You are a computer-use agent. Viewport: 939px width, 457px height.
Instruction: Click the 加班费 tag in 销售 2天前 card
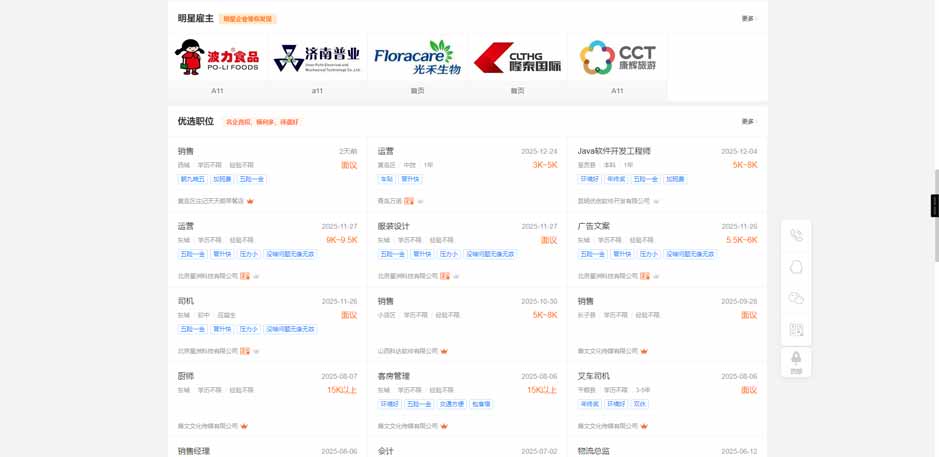click(x=222, y=179)
